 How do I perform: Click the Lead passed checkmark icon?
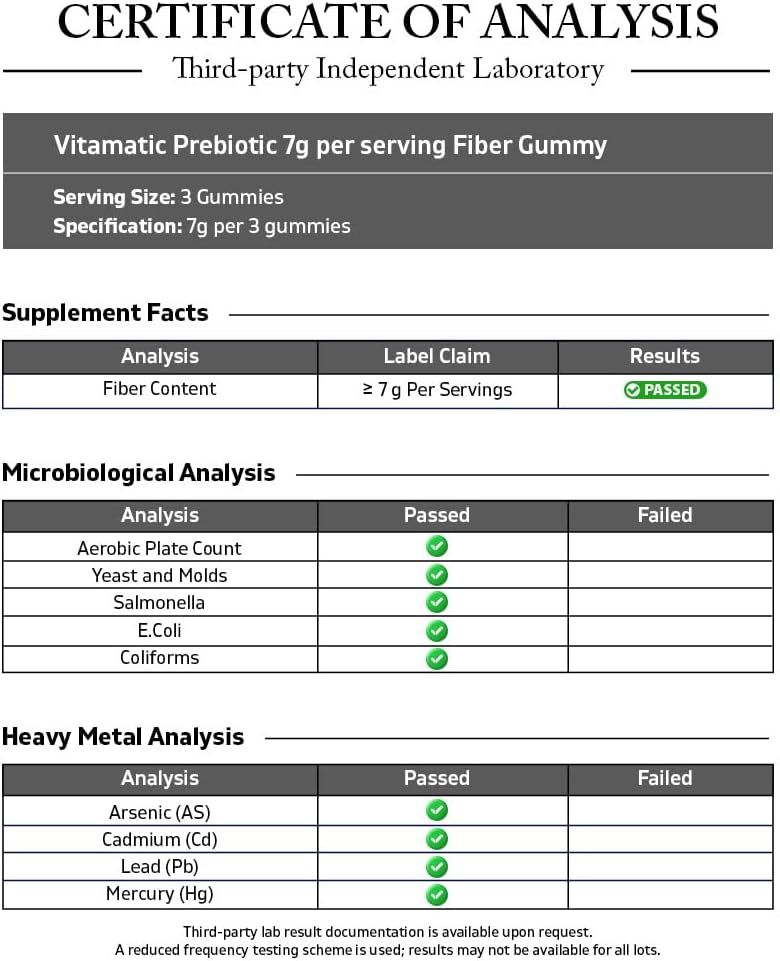click(437, 867)
